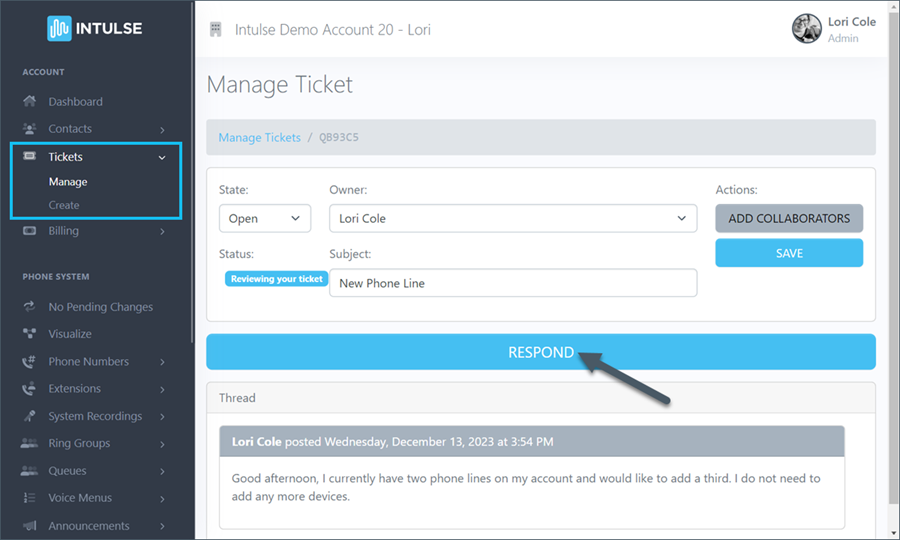Expand the Voice Menus submenu chevron
Image resolution: width=900 pixels, height=540 pixels.
(x=162, y=499)
